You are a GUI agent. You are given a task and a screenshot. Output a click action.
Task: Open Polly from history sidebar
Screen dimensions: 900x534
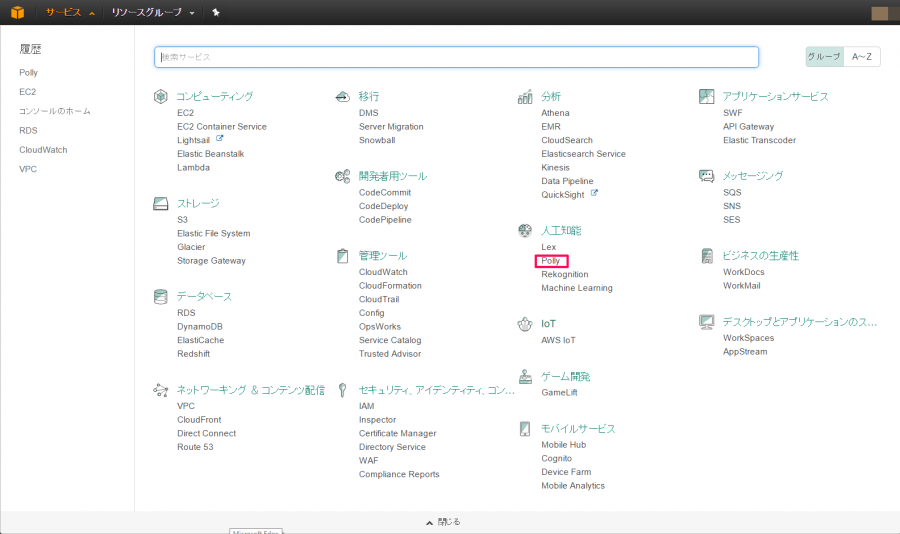(28, 72)
